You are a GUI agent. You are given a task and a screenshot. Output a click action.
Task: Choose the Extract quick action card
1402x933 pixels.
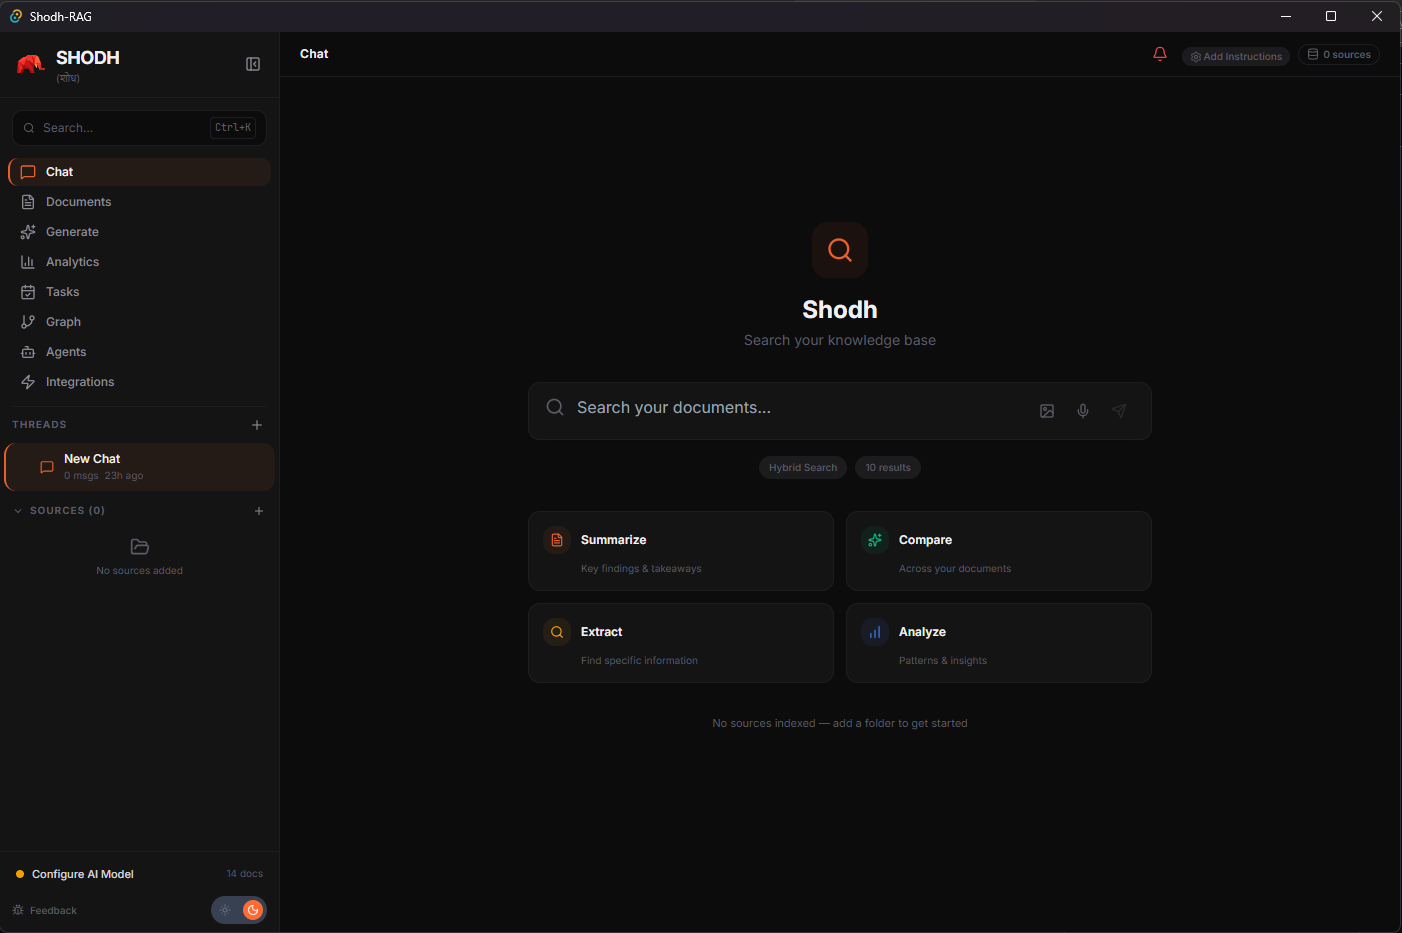(x=681, y=643)
